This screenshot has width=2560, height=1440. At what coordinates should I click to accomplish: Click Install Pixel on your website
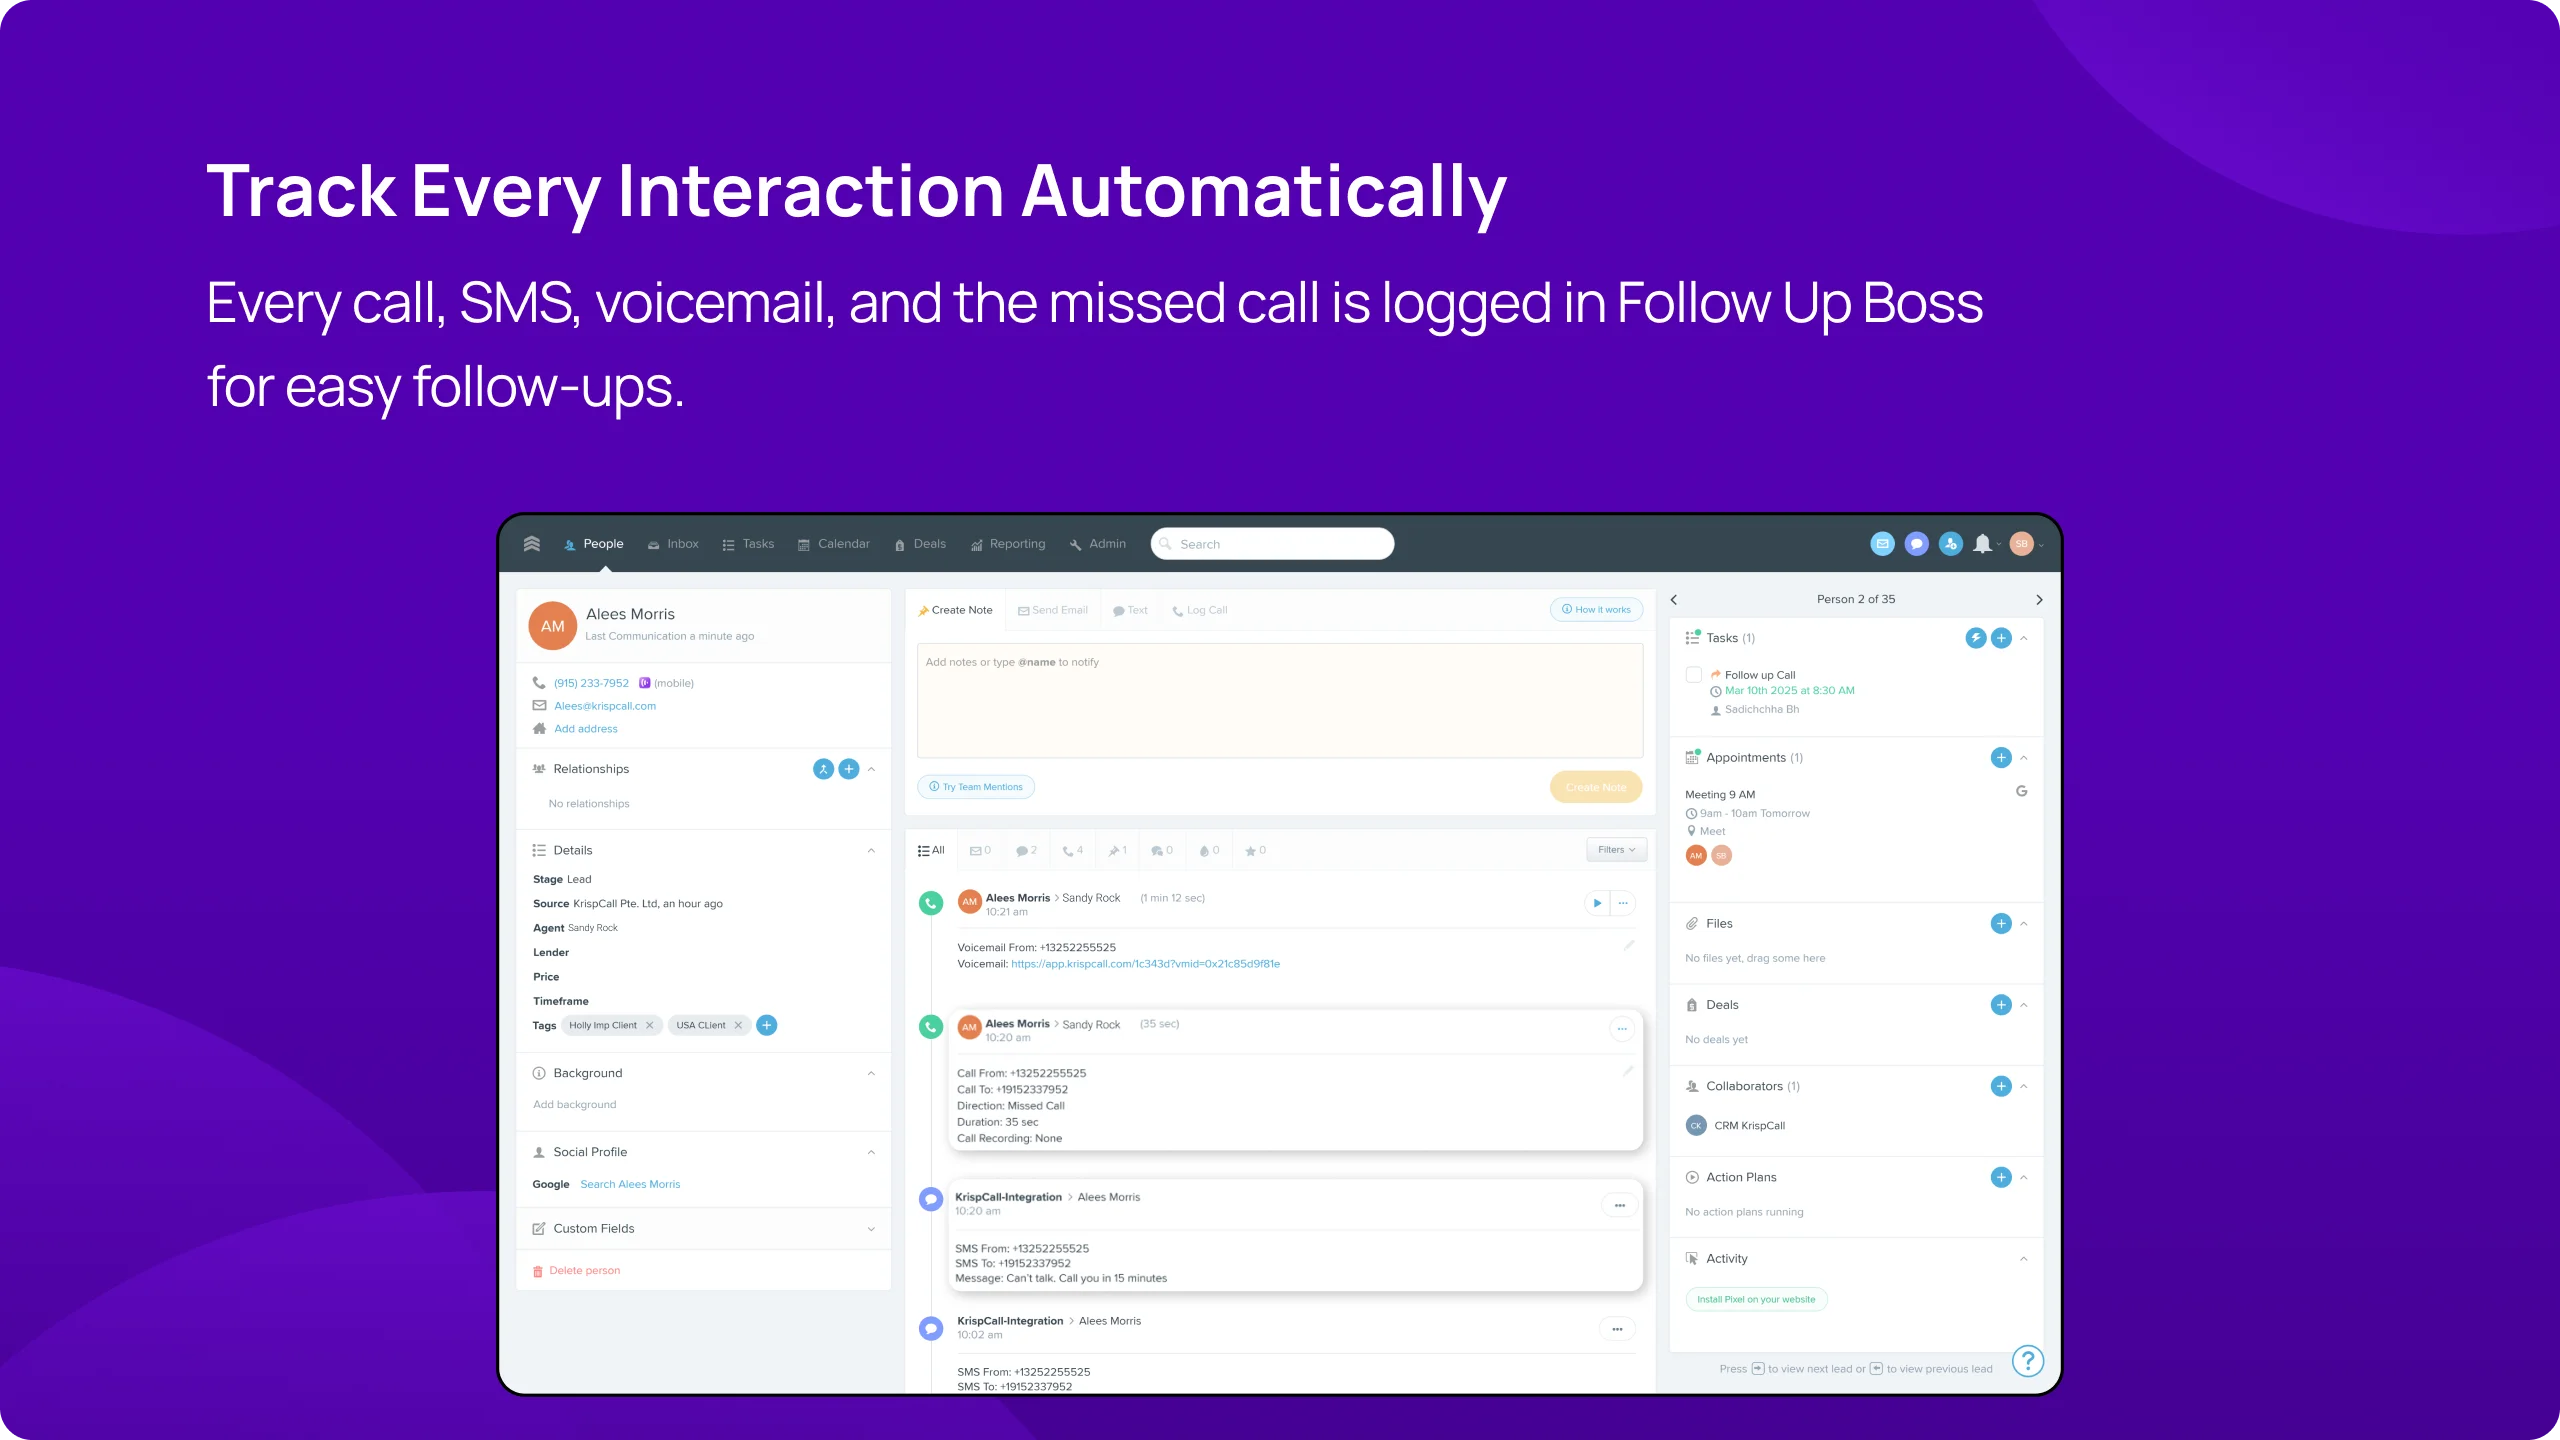point(1756,1300)
